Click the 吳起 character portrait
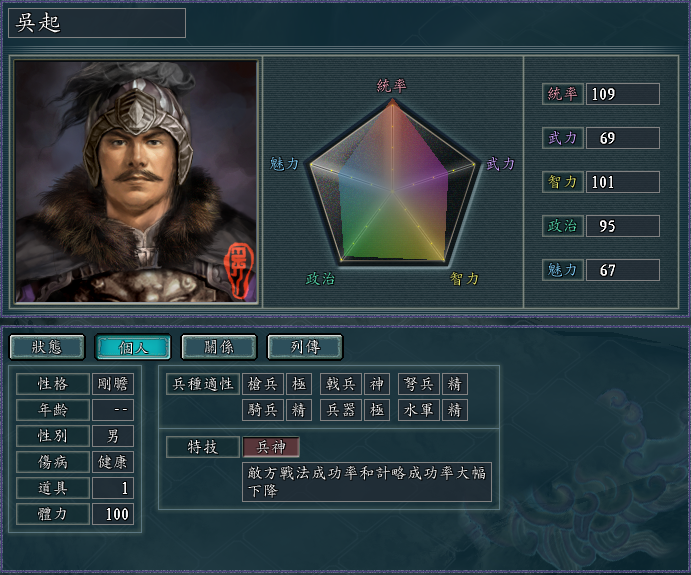The width and height of the screenshot is (691, 575). 136,182
